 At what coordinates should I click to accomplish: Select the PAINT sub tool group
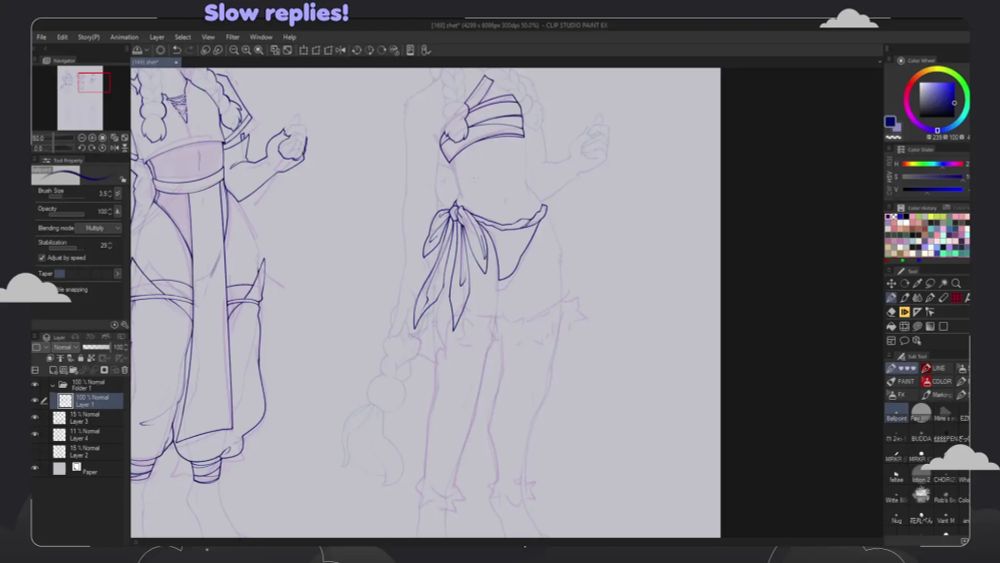click(x=902, y=381)
